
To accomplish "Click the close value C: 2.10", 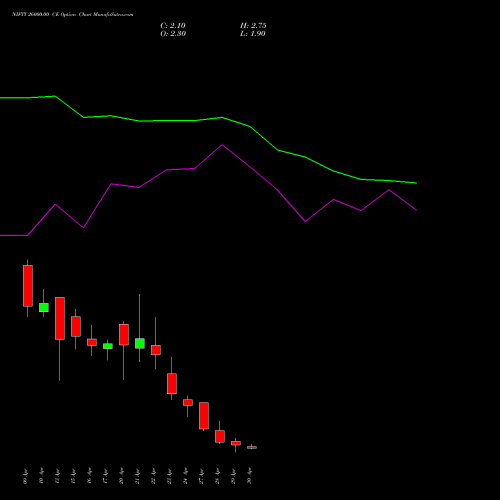I will (x=173, y=26).
